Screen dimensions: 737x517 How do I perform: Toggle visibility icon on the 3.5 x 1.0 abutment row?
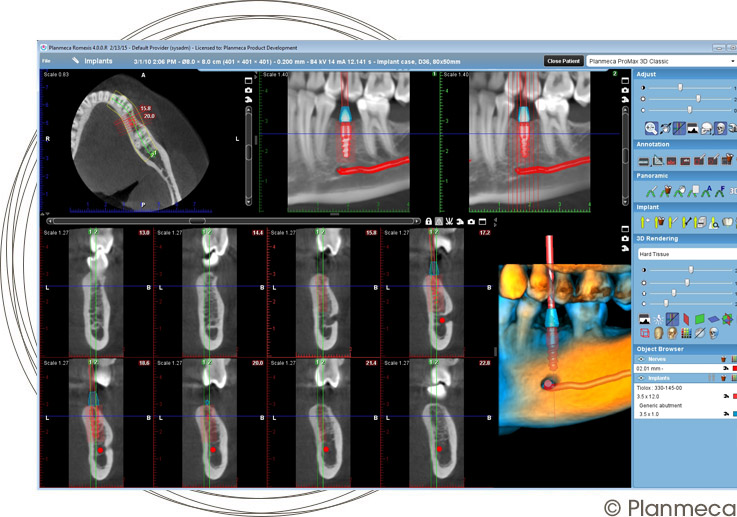point(726,414)
